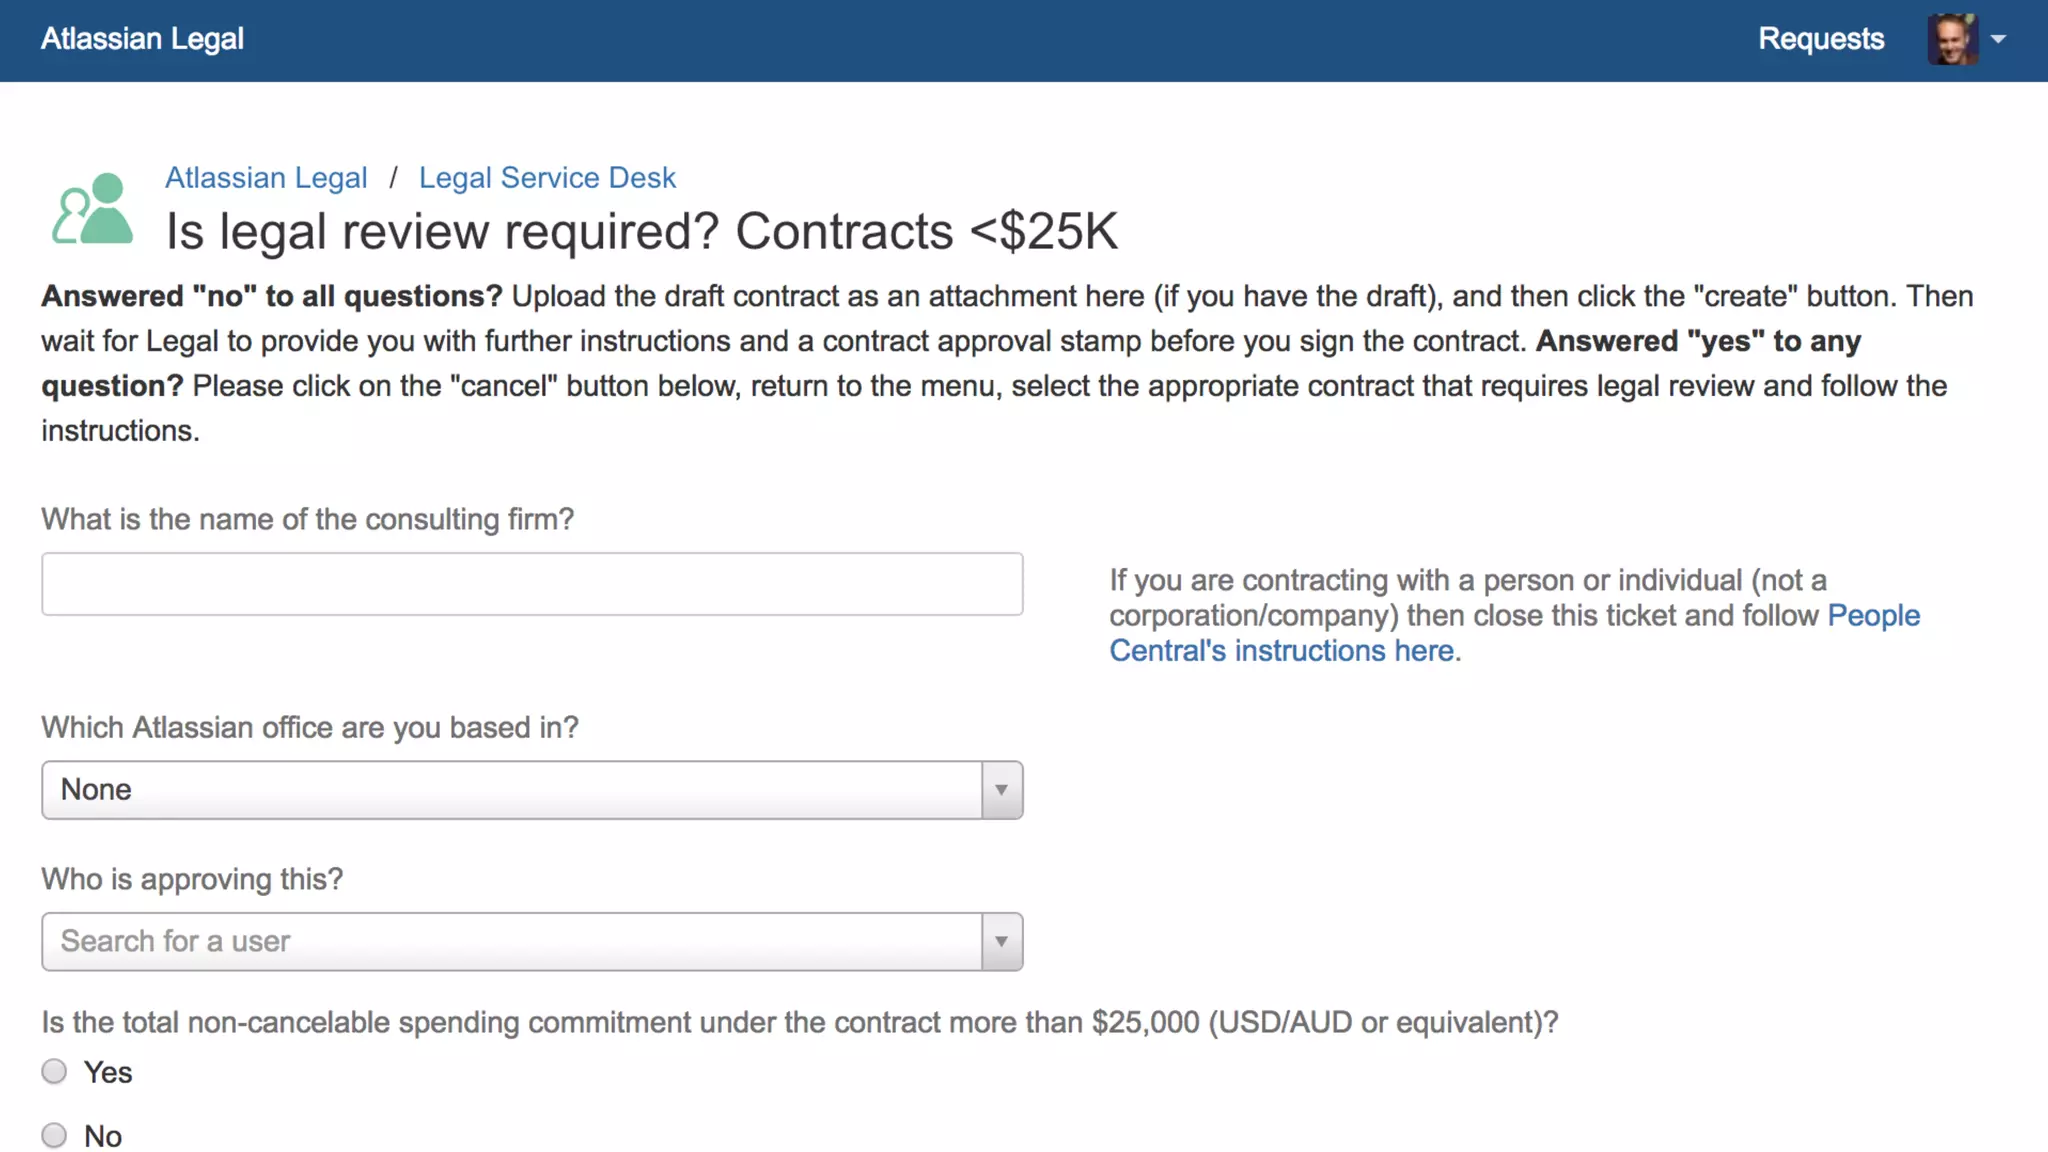This screenshot has width=2048, height=1152.
Task: Open the profile menu caret beside avatar
Action: tap(1998, 40)
